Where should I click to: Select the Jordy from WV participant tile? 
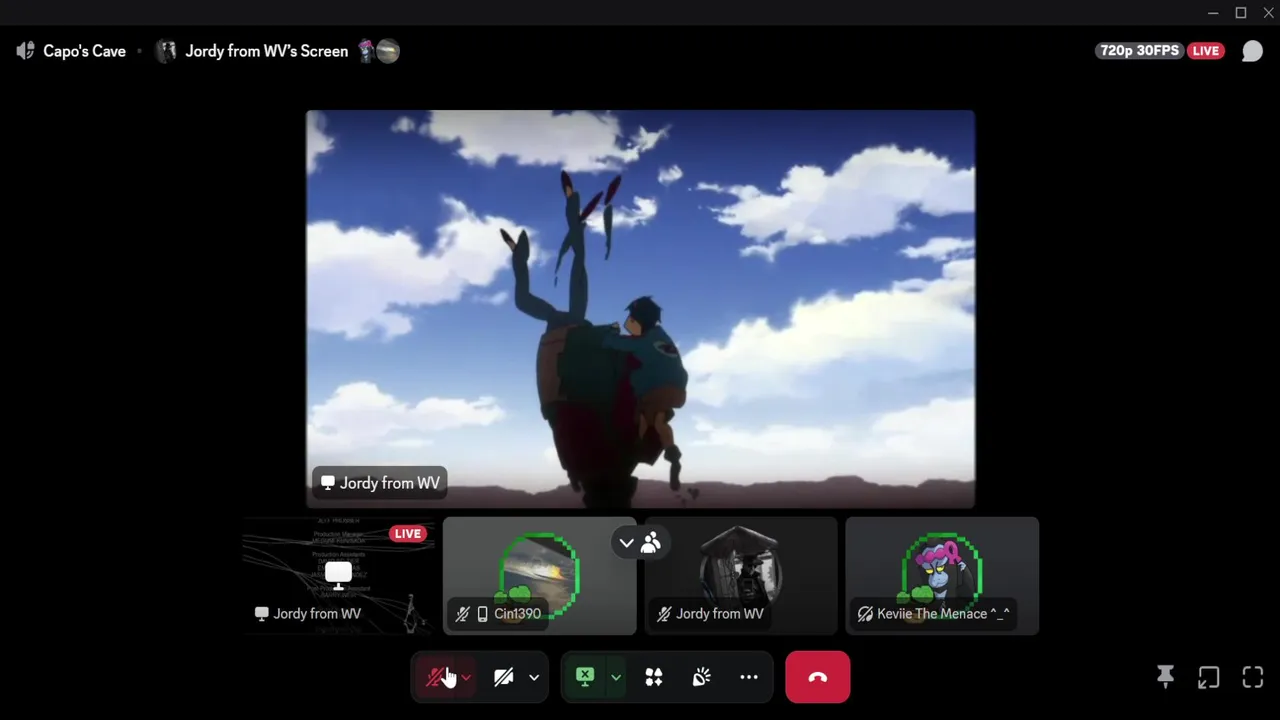741,576
